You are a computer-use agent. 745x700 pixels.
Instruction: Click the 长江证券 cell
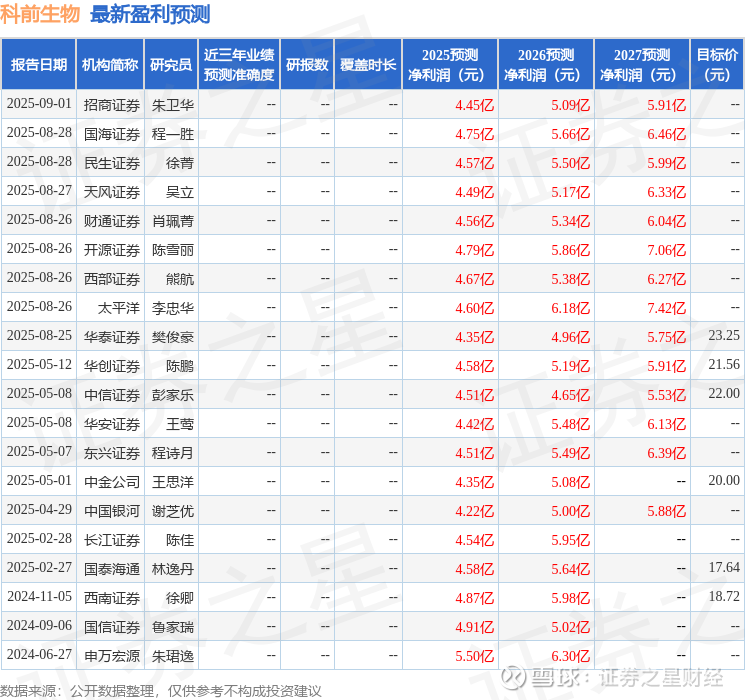pyautogui.click(x=112, y=540)
